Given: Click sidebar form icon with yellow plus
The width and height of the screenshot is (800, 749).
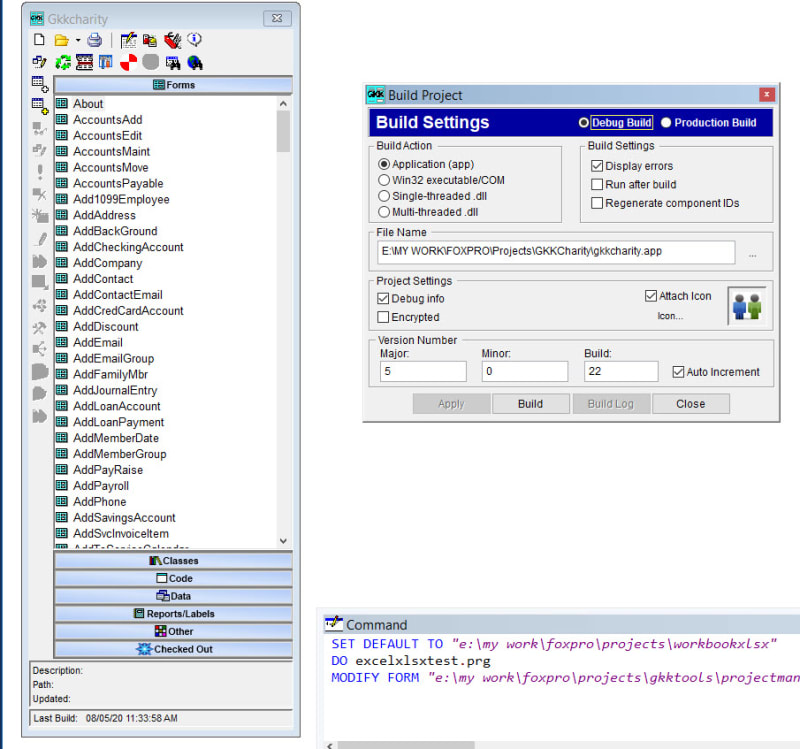Looking at the screenshot, I should click(x=40, y=106).
